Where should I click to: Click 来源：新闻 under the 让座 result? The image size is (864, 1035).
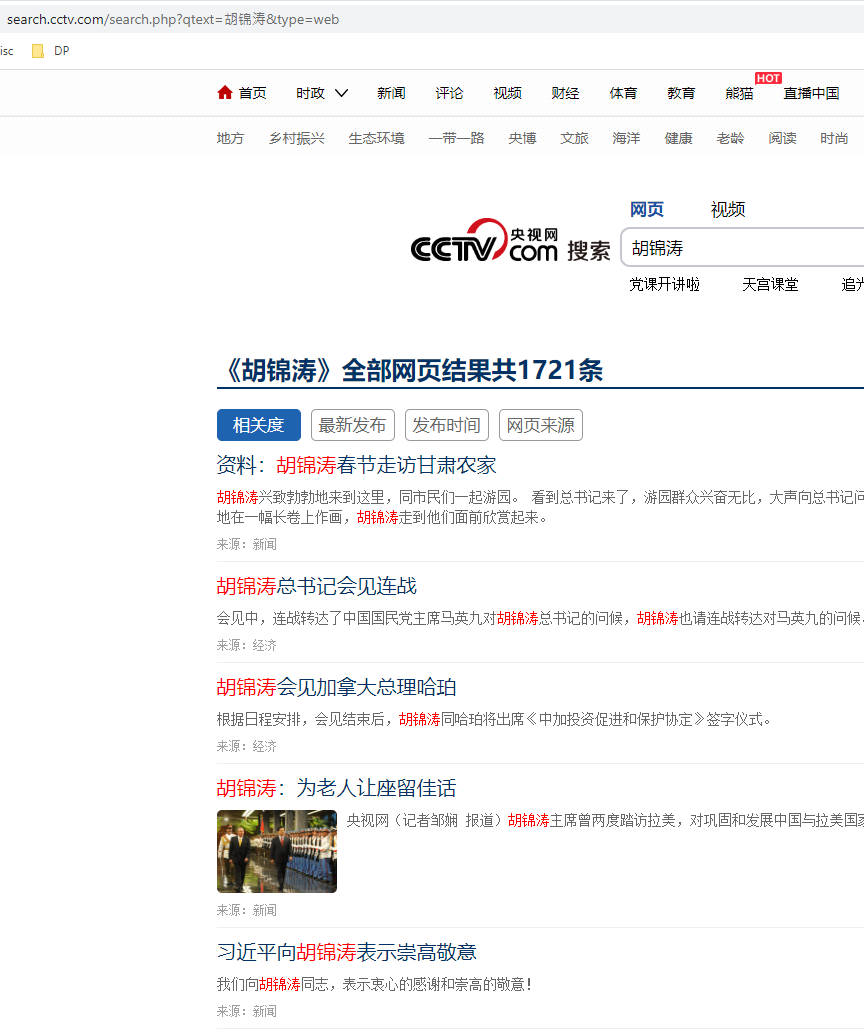(x=247, y=911)
